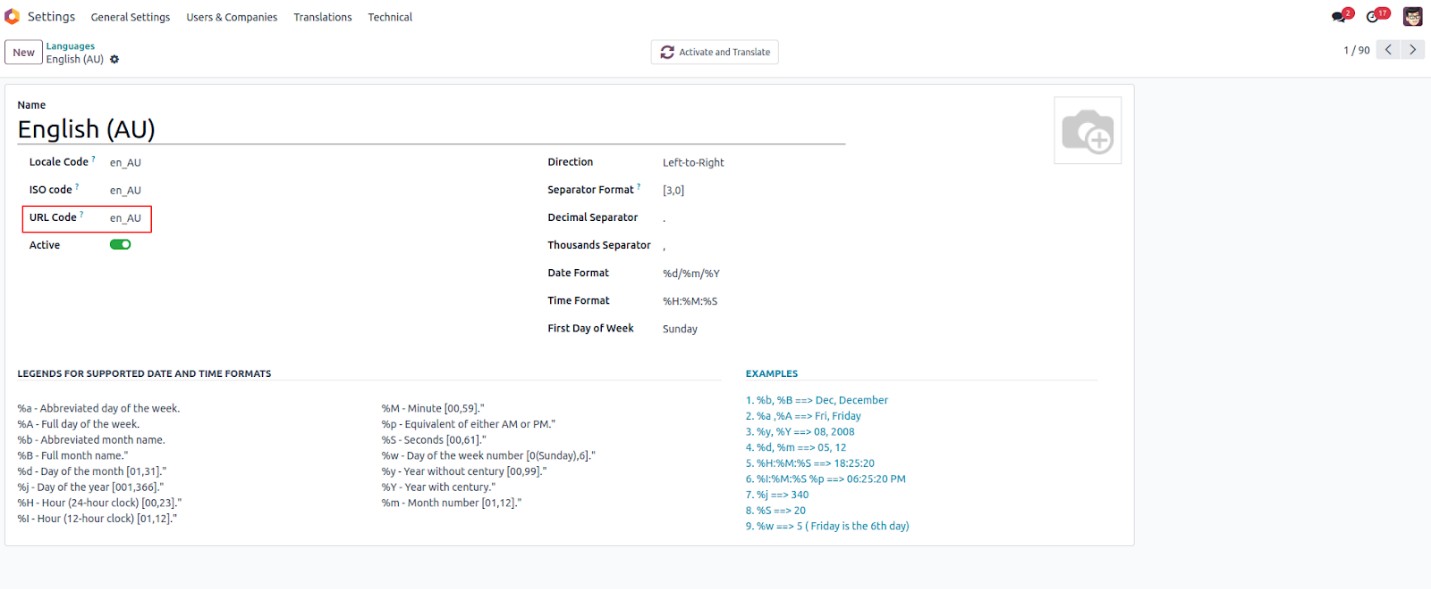Upload image via camera placeholder icon
1431x589 pixels.
click(1087, 131)
